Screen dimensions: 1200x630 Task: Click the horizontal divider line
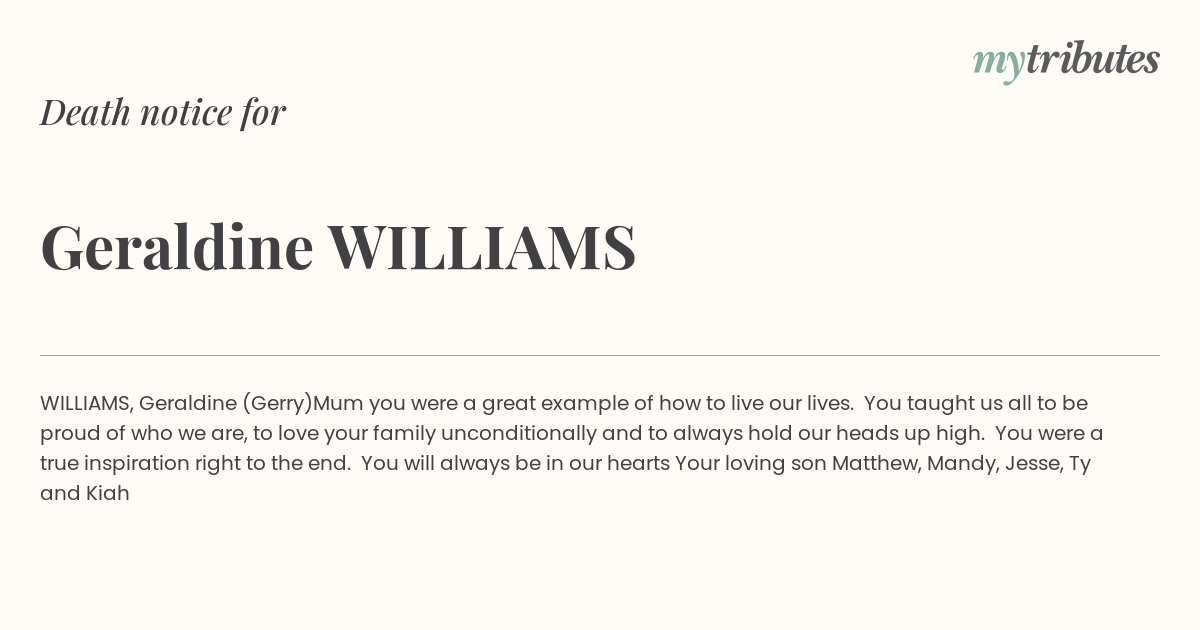pos(600,355)
